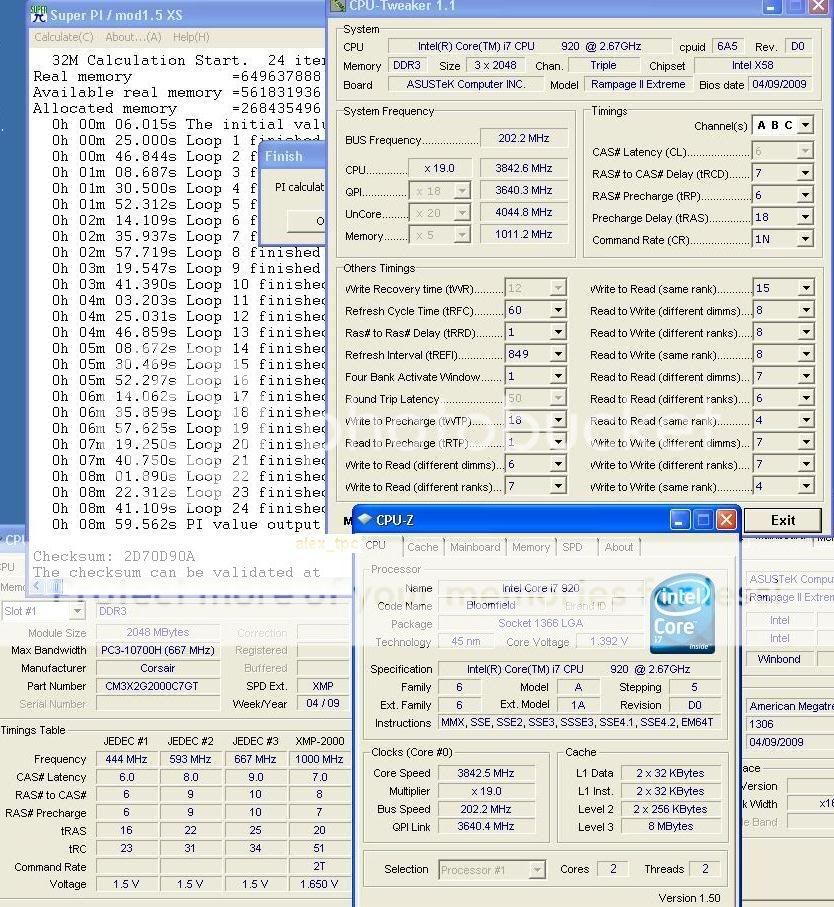The image size is (834, 907).
Task: Open the RAS# to CAS# Delay (tRCD) dropdown
Action: [805, 173]
